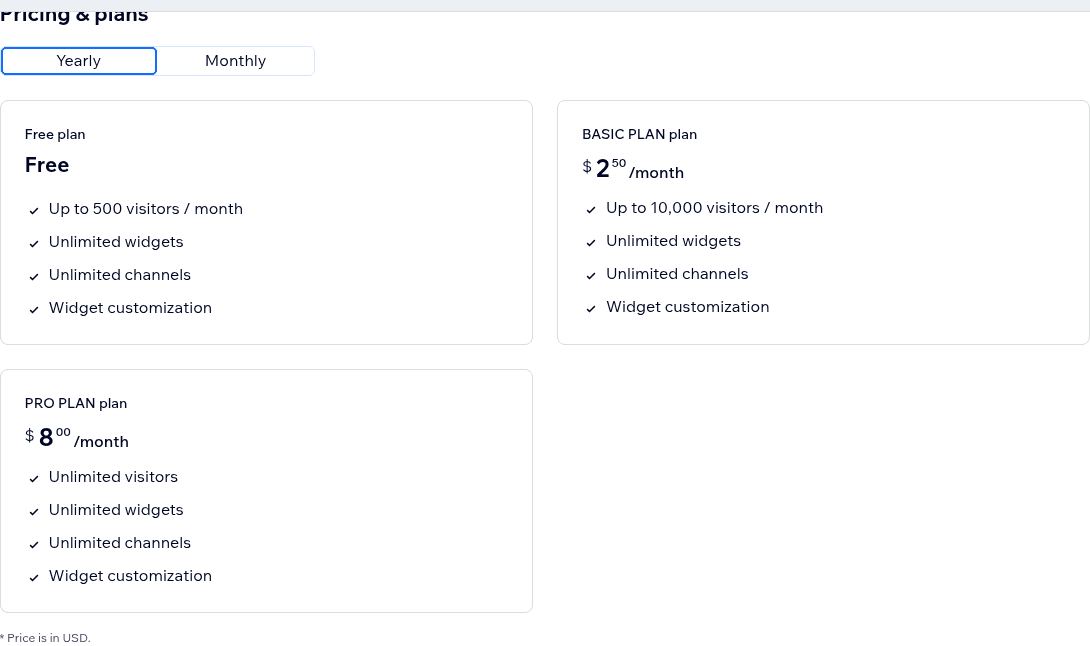
Task: Click BASIC plan 'Unlimited channels' feature
Action: tap(677, 274)
